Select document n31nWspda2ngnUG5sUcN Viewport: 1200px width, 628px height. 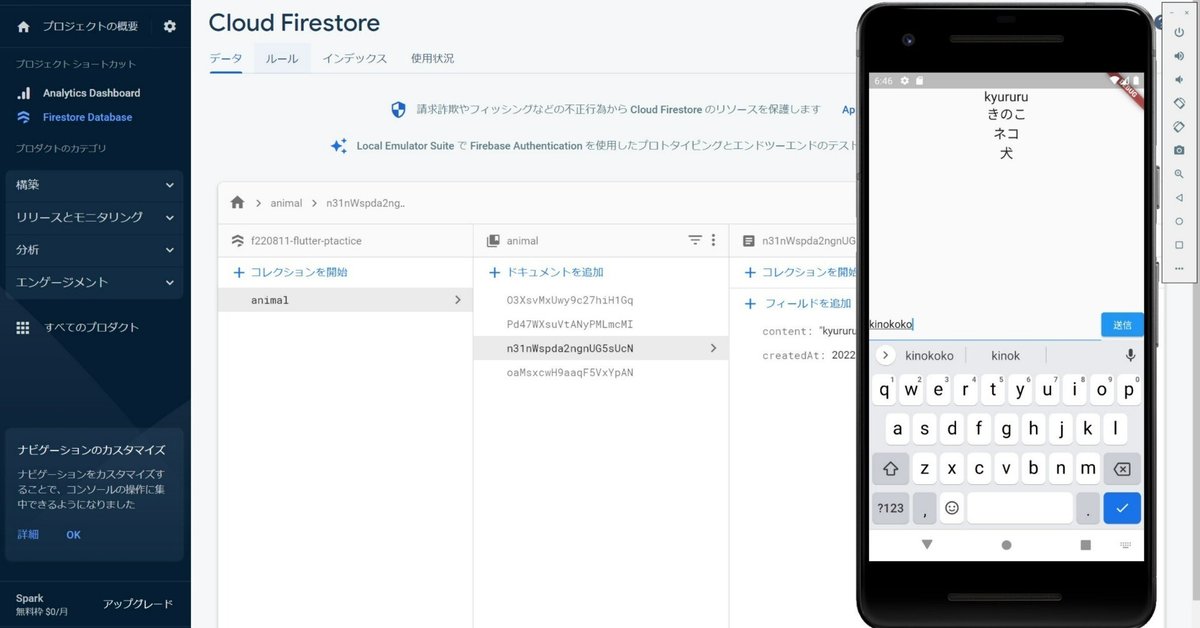[x=601, y=348]
